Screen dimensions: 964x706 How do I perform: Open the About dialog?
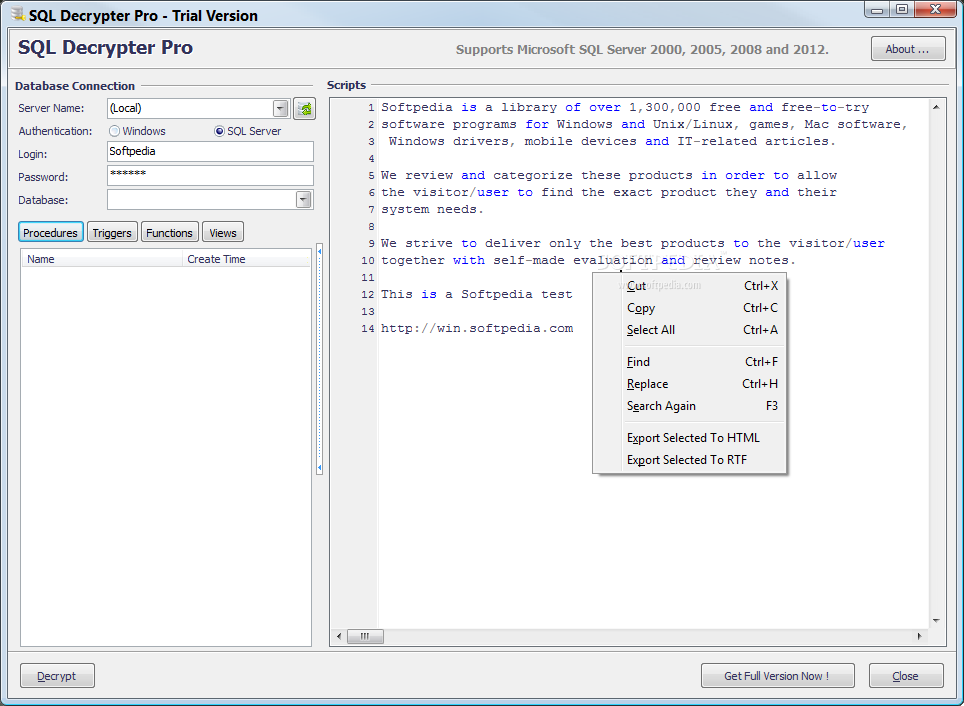point(908,49)
